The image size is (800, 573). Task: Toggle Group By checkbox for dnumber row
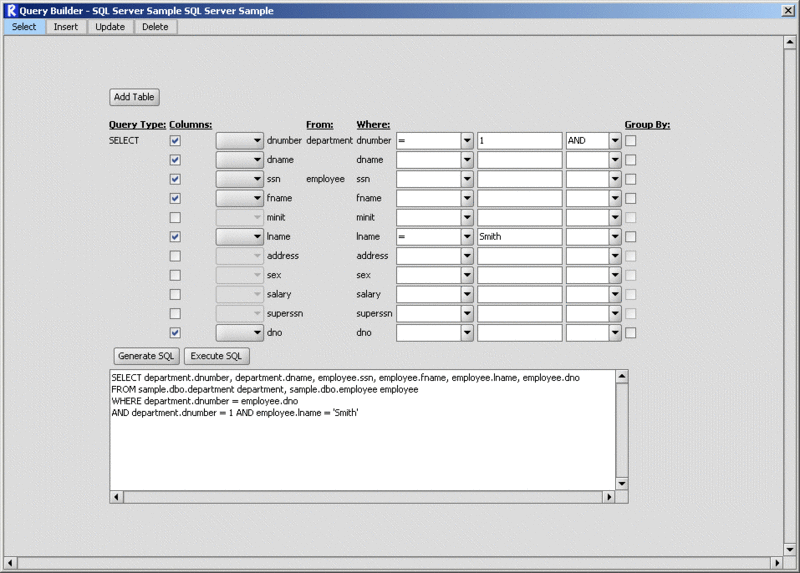pyautogui.click(x=631, y=141)
